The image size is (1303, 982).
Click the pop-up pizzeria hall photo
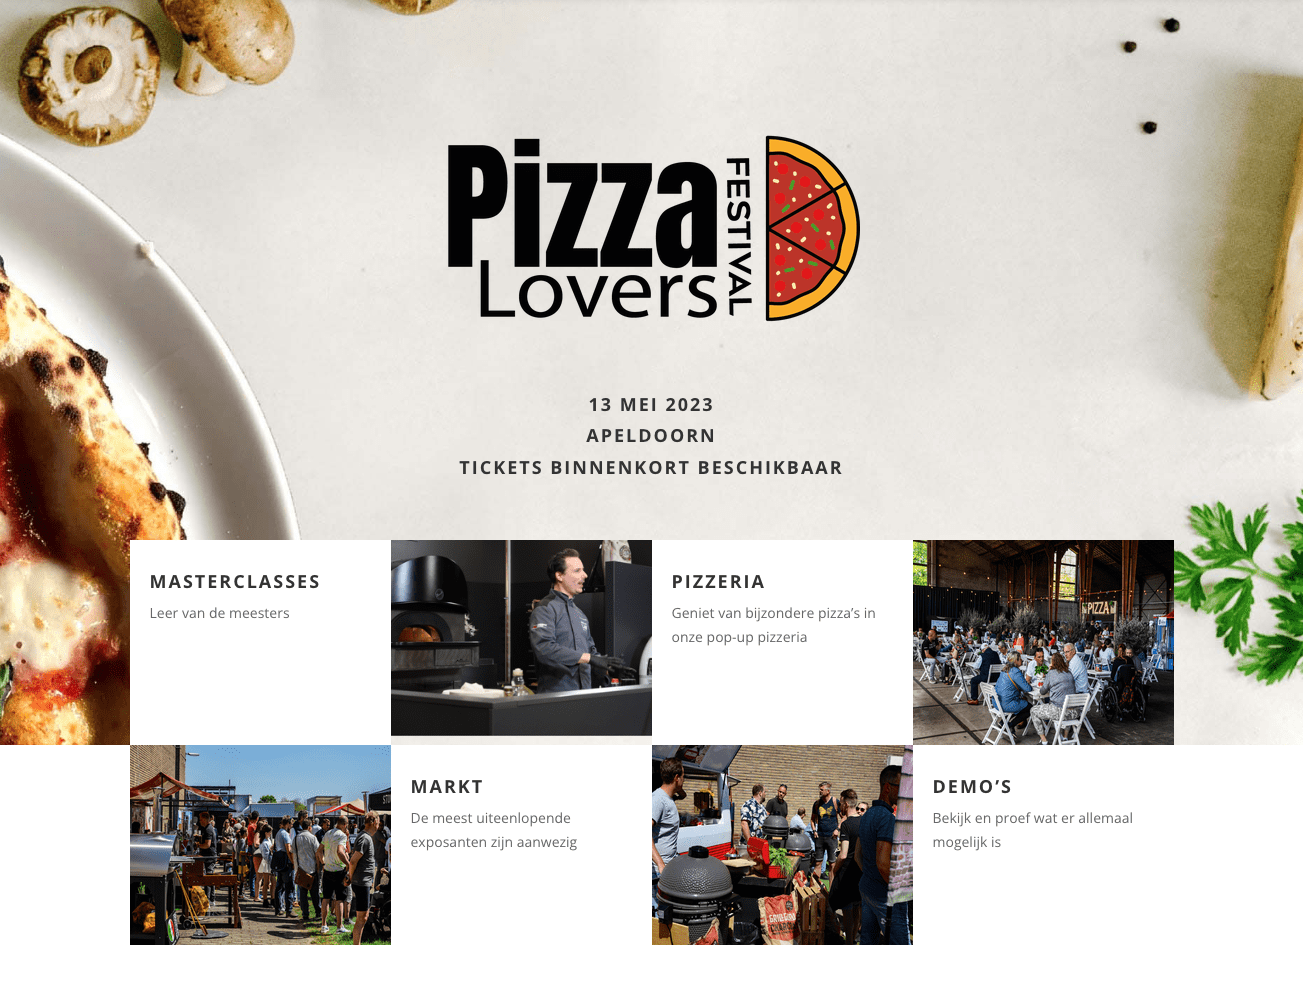click(x=1043, y=642)
